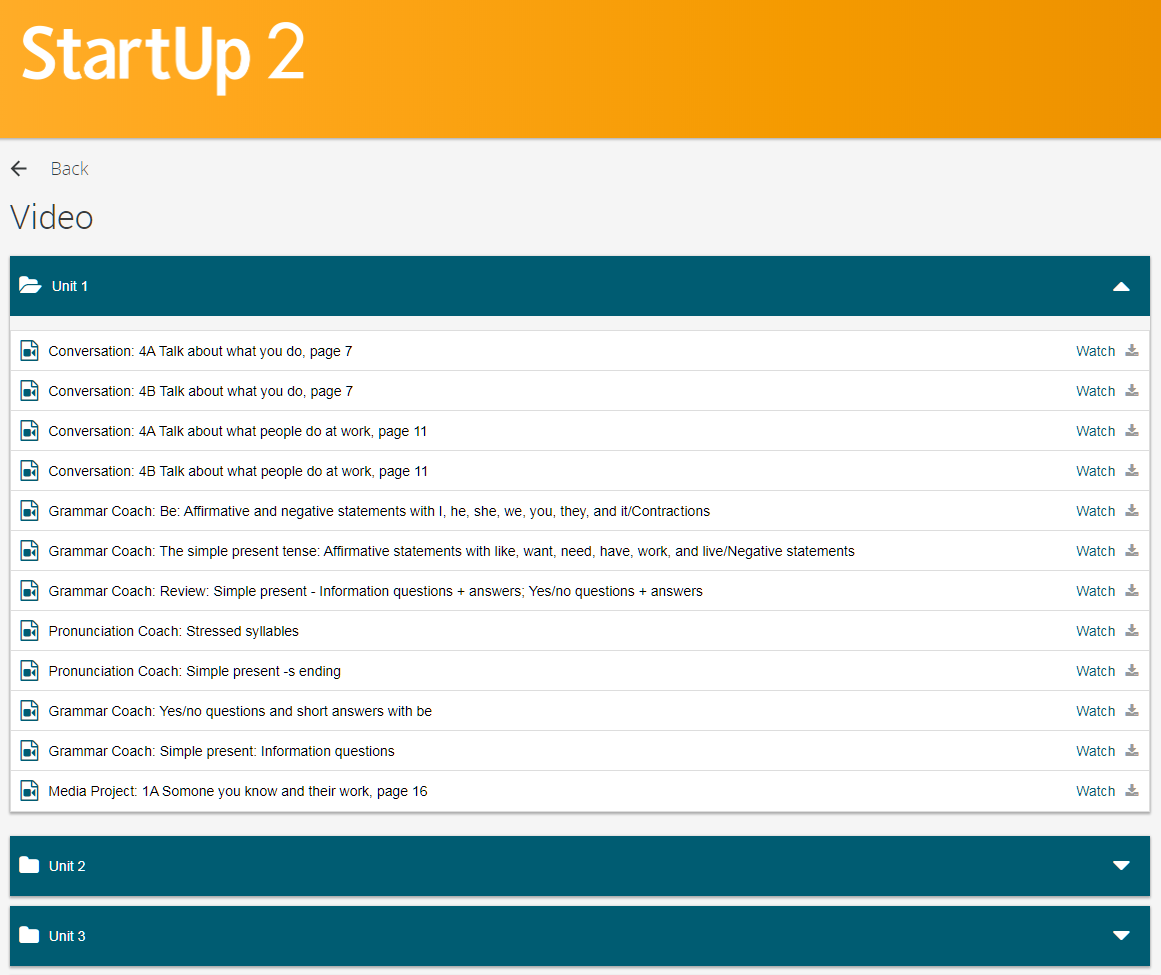1161x975 pixels.
Task: Watch Grammar Coach Review Simple present video
Action: click(x=1095, y=591)
